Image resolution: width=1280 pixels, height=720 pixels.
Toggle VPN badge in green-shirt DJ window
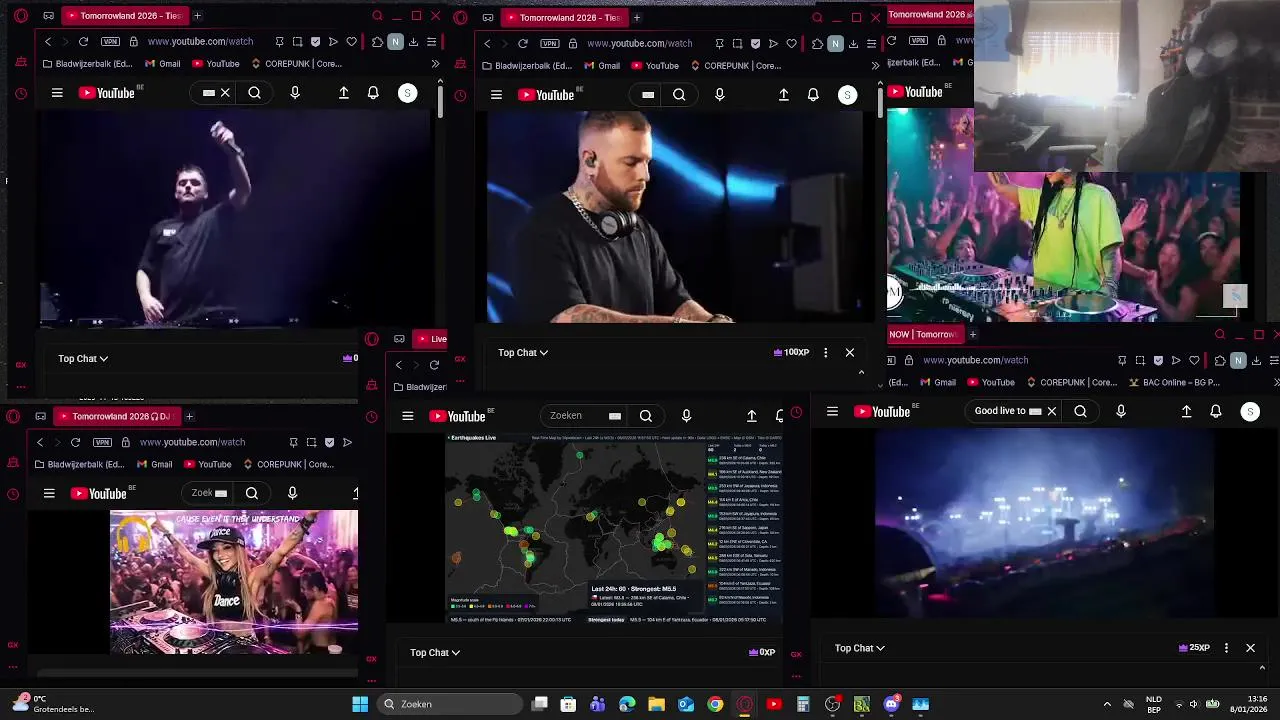(916, 41)
